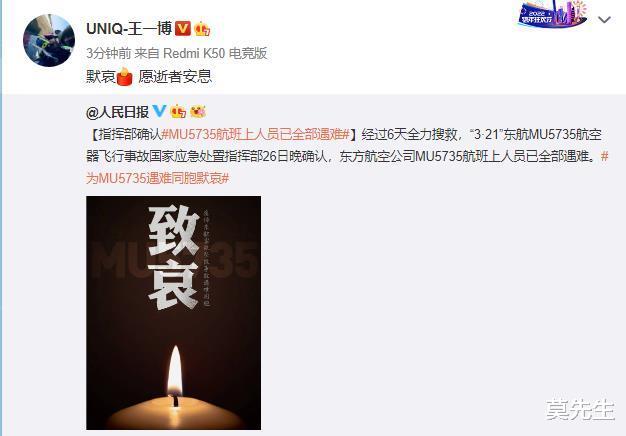Viewport: 626px width, 436px height.
Task: Open the UNIQ-王一博 username link
Action: (x=129, y=29)
